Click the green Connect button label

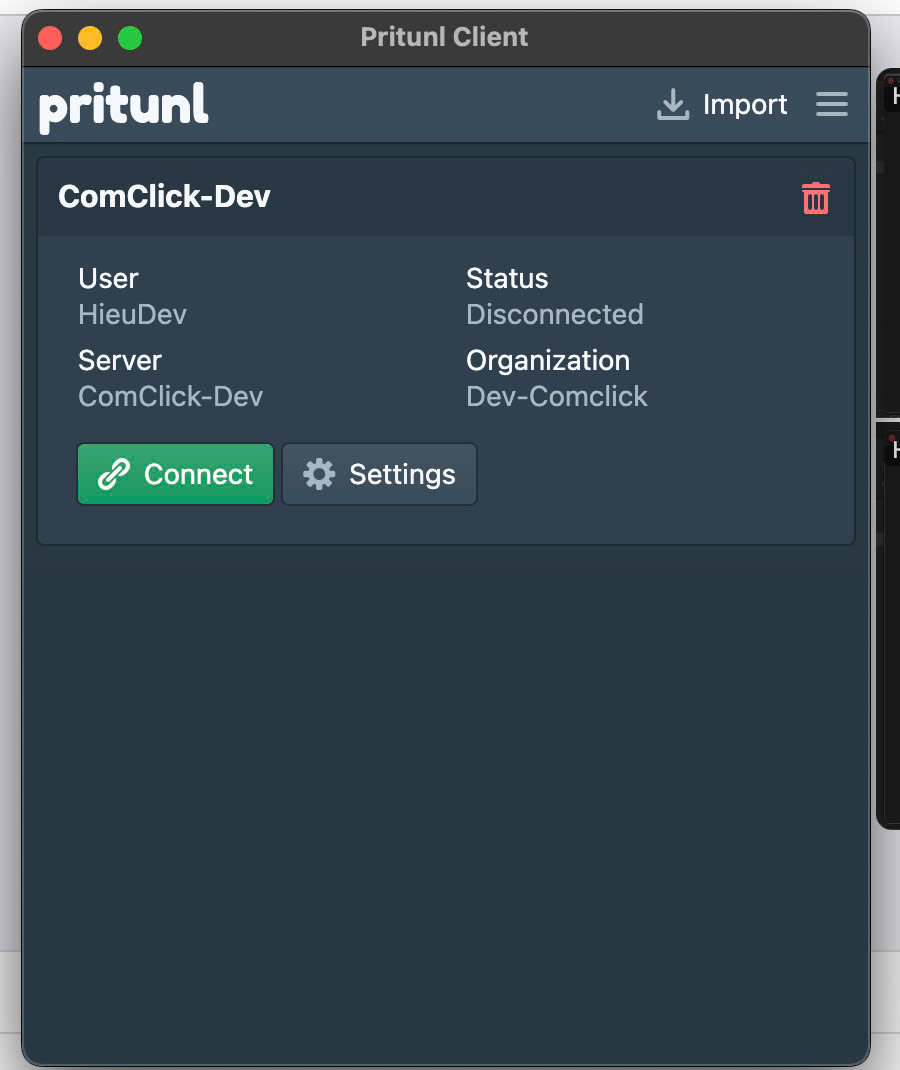click(199, 474)
